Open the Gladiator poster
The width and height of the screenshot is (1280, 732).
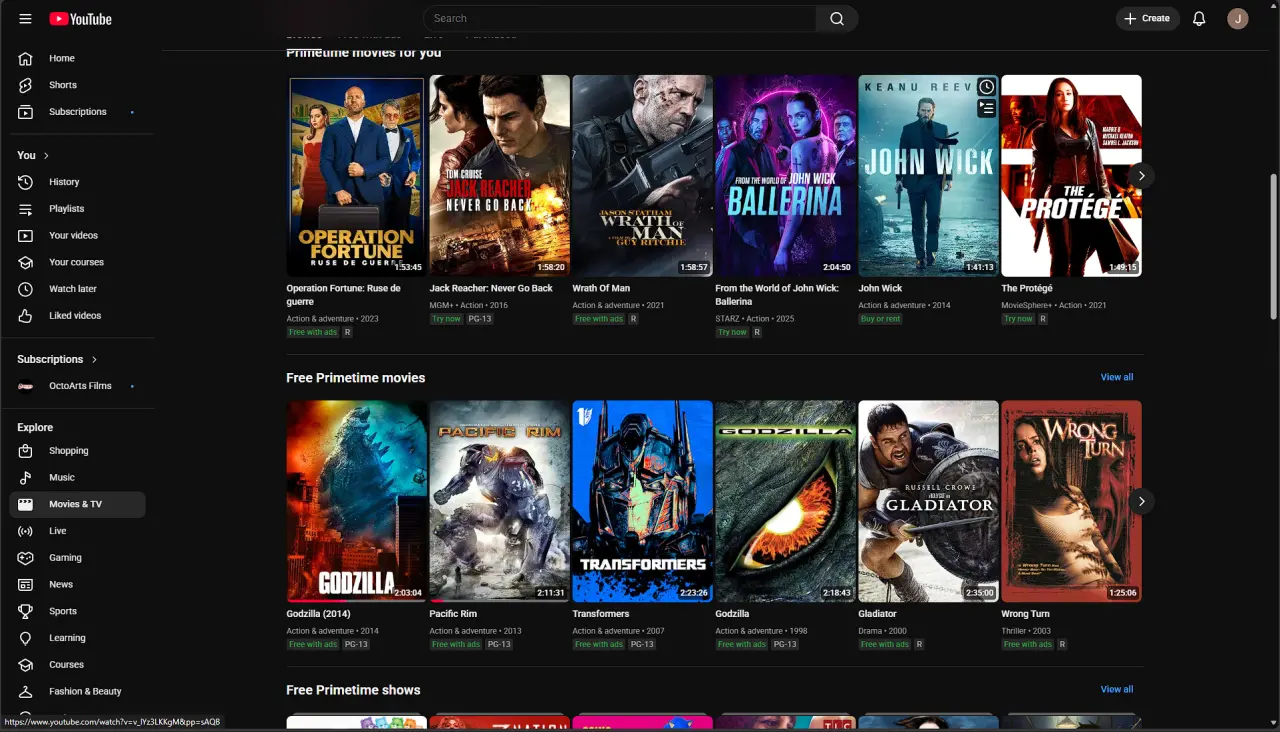coord(928,502)
